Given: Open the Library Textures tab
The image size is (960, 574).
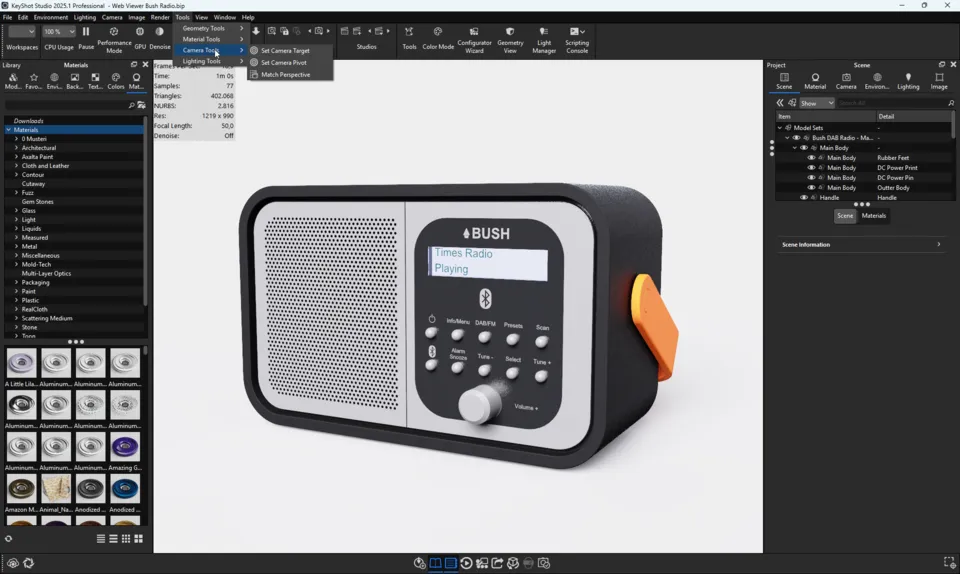Looking at the screenshot, I should point(95,81).
